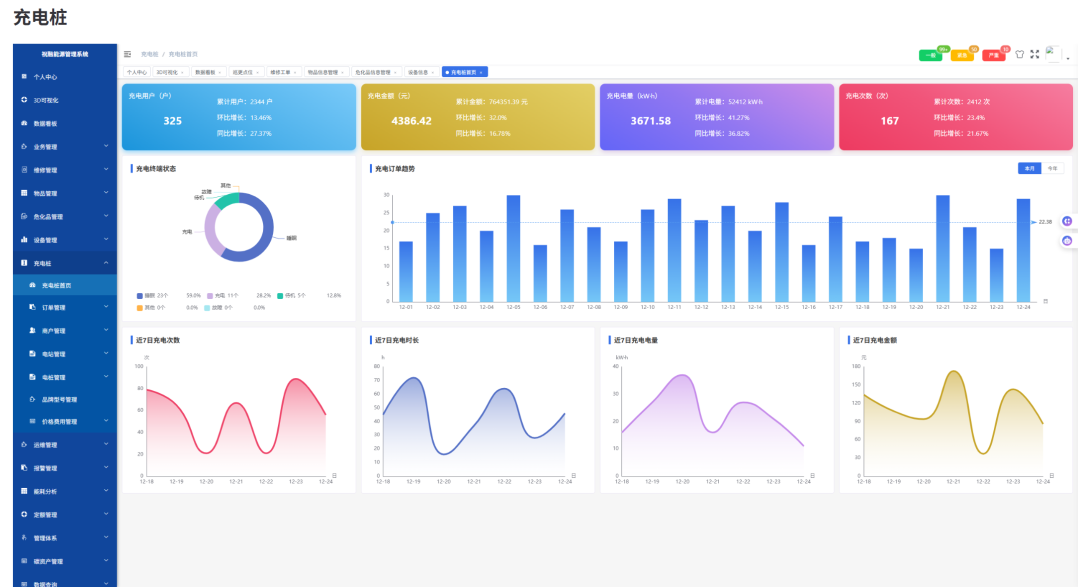Expand 订单管理 with its chevron
The width and height of the screenshot is (1080, 588).
[x=106, y=307]
